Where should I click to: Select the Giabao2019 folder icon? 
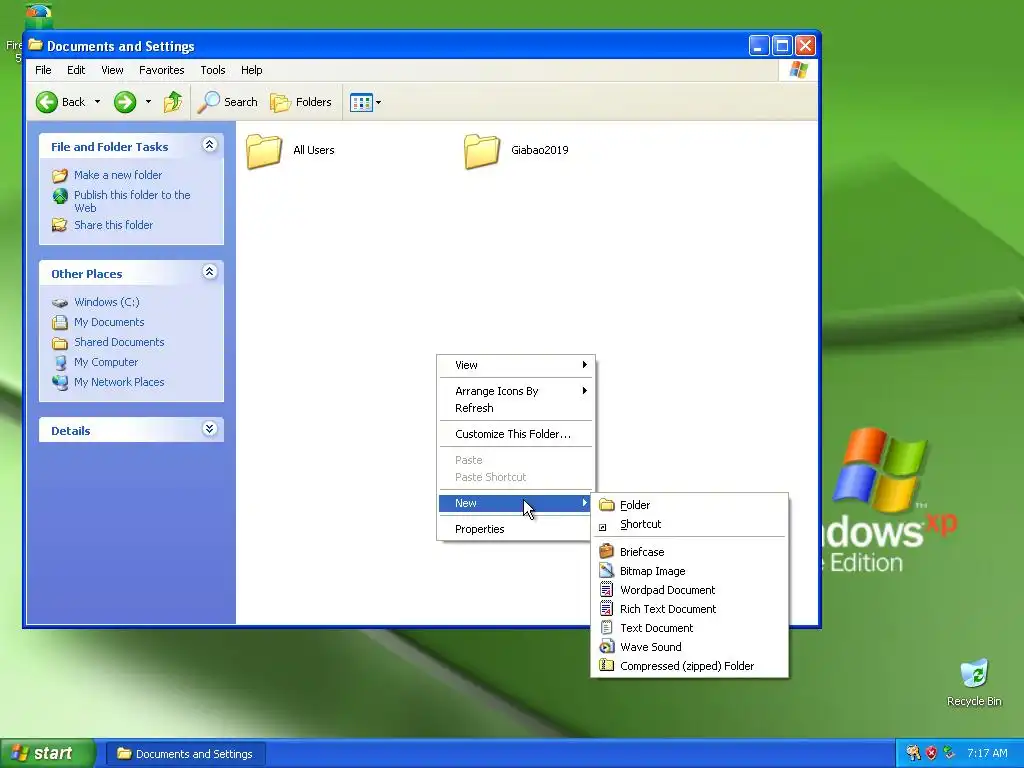click(482, 151)
